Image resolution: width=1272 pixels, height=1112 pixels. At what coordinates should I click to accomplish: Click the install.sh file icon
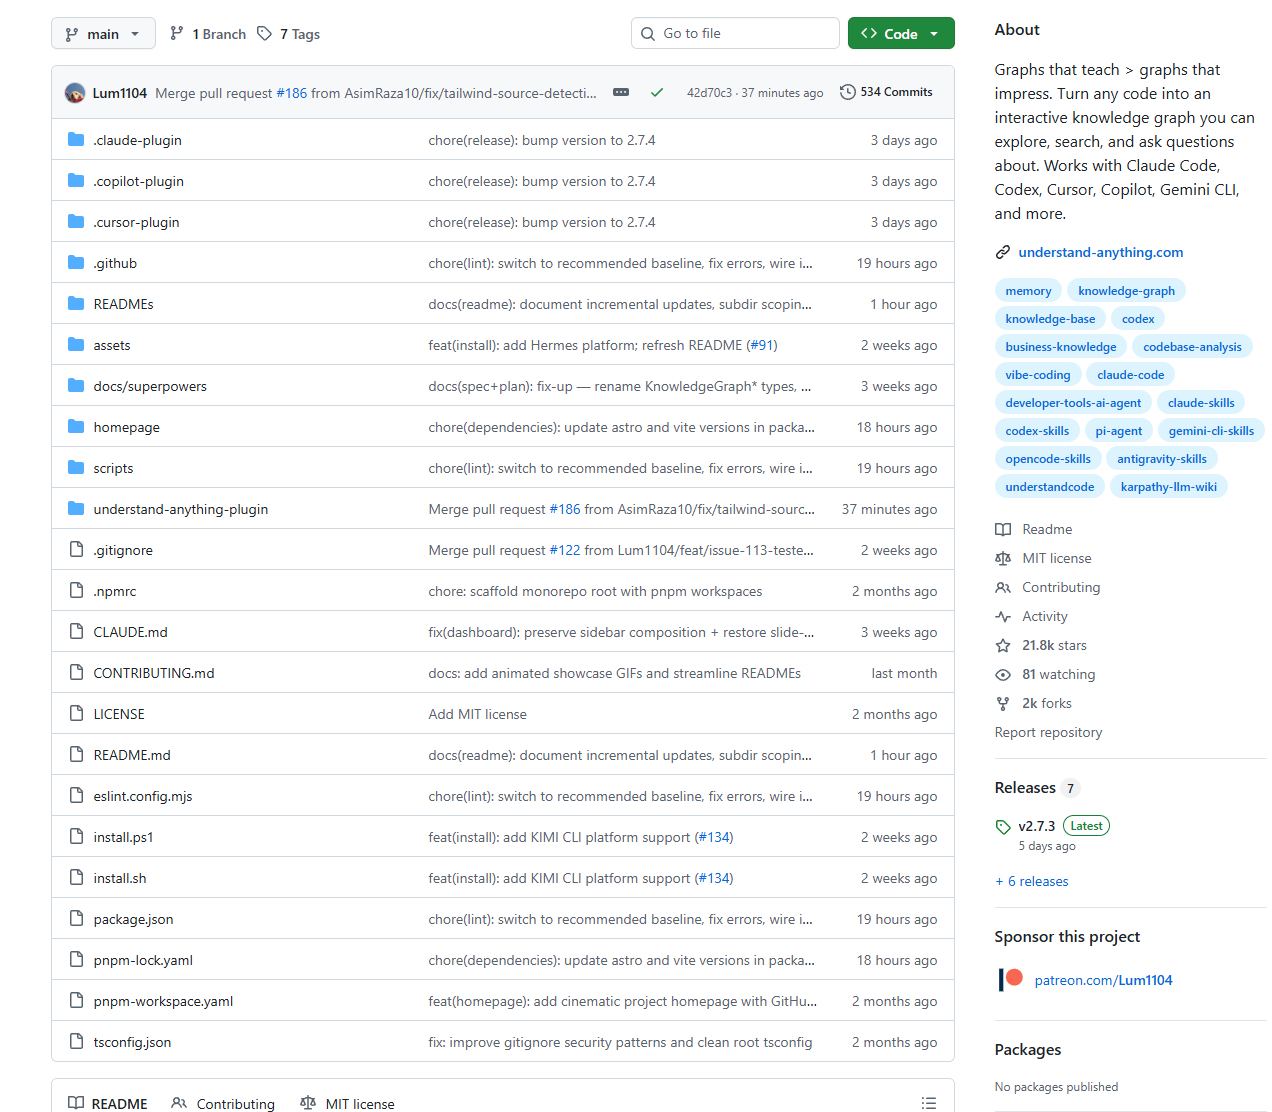click(x=76, y=878)
